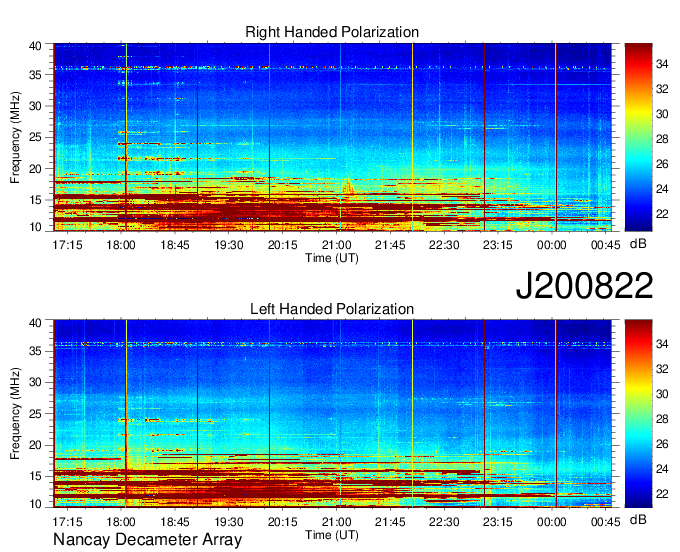Screen dimensions: 680x552
Task: Click the 26 dB label on the right-handed colorbar
Action: click(x=662, y=164)
